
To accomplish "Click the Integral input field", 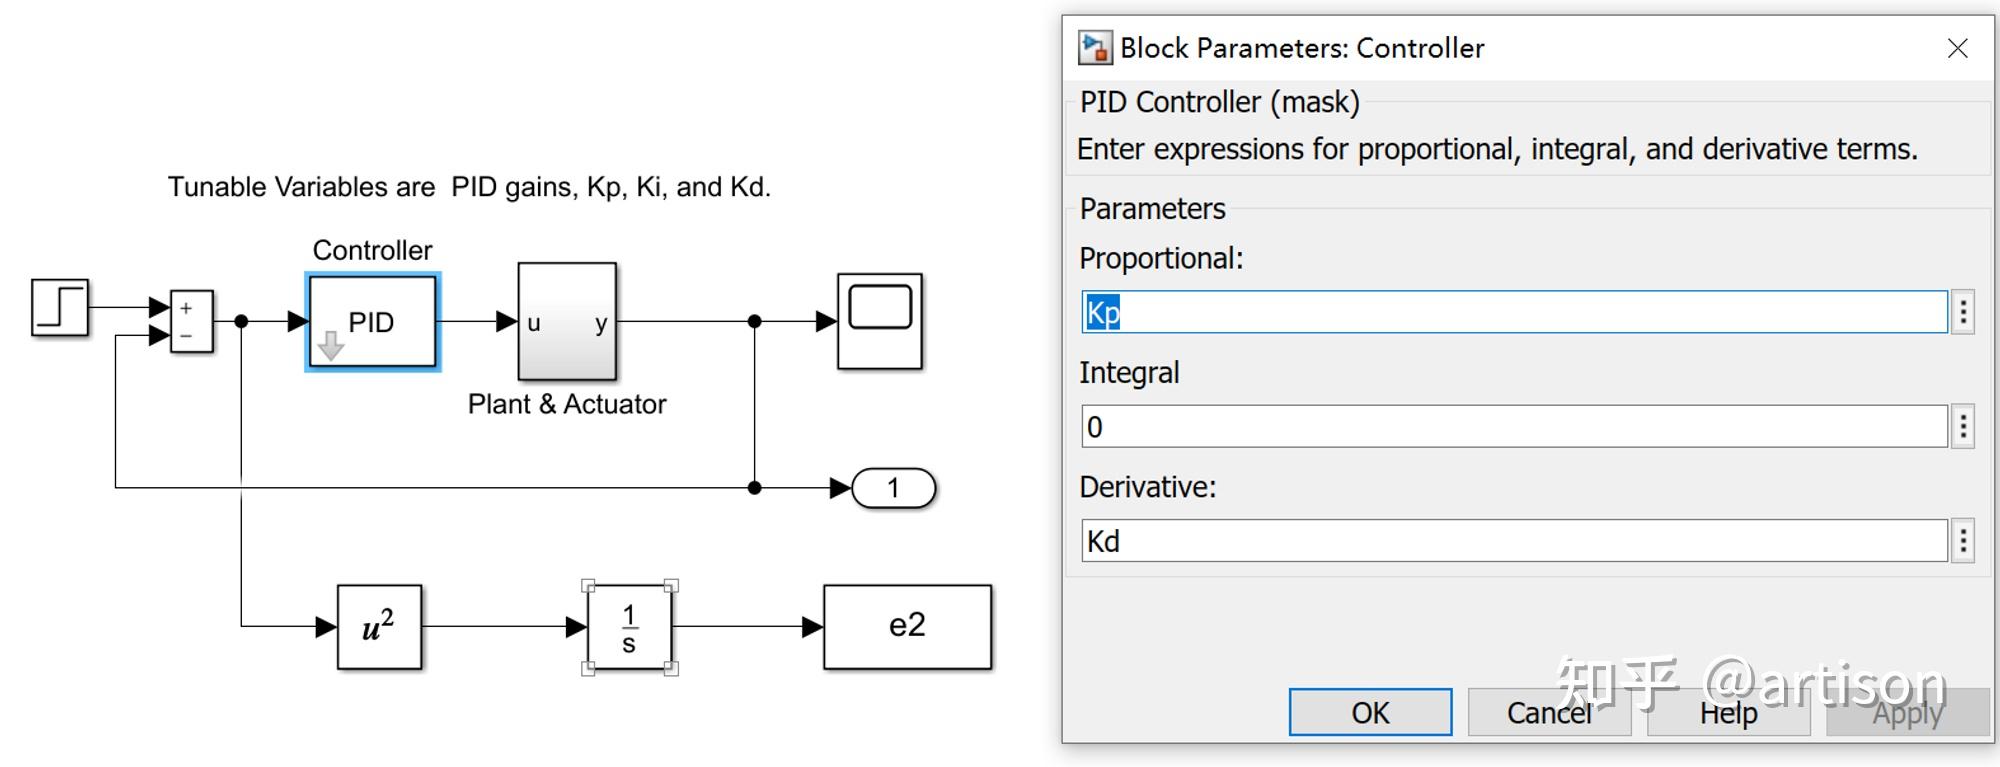I will [x=1514, y=427].
